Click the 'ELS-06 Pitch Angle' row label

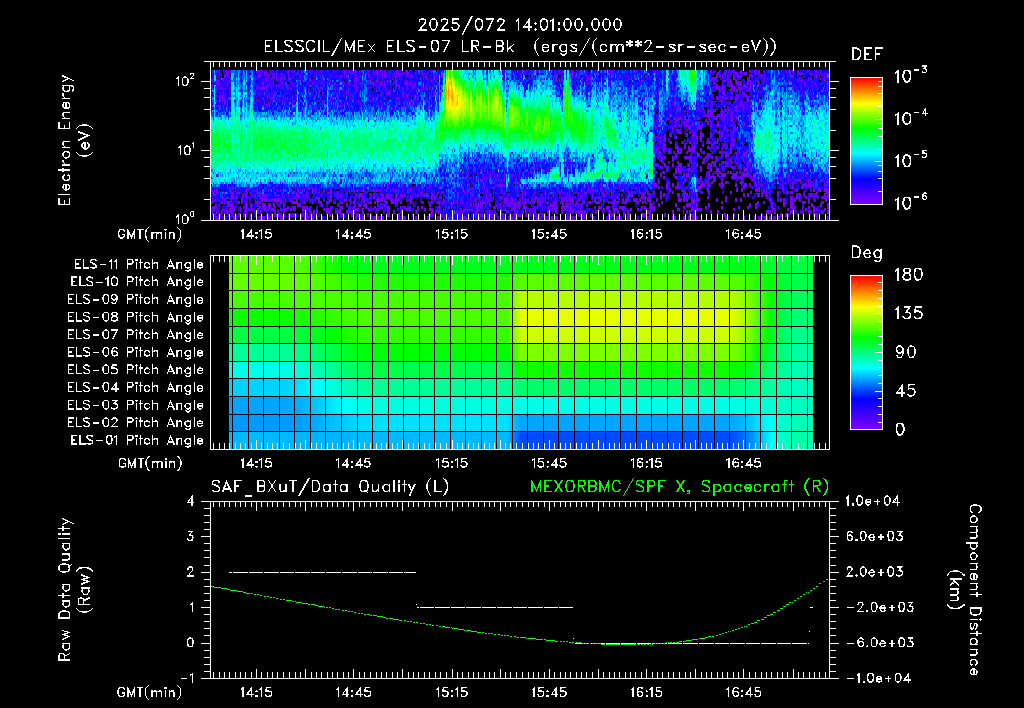tap(136, 353)
